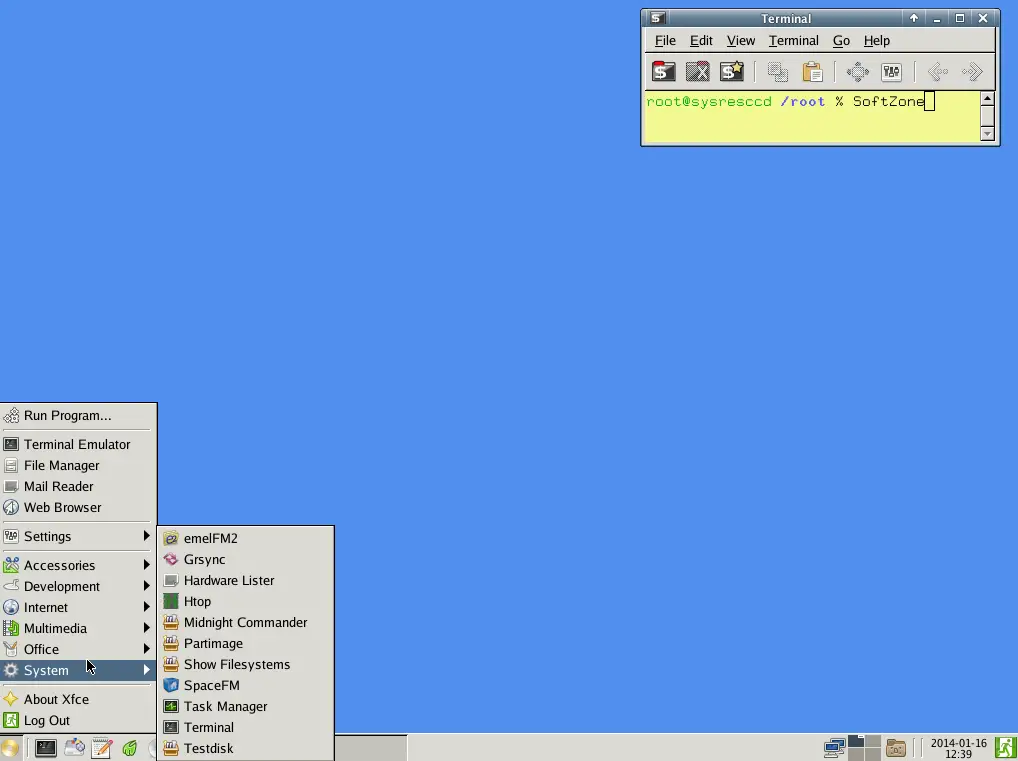Launch Partimage
Viewport: 1018px width, 761px height.
(x=246, y=643)
